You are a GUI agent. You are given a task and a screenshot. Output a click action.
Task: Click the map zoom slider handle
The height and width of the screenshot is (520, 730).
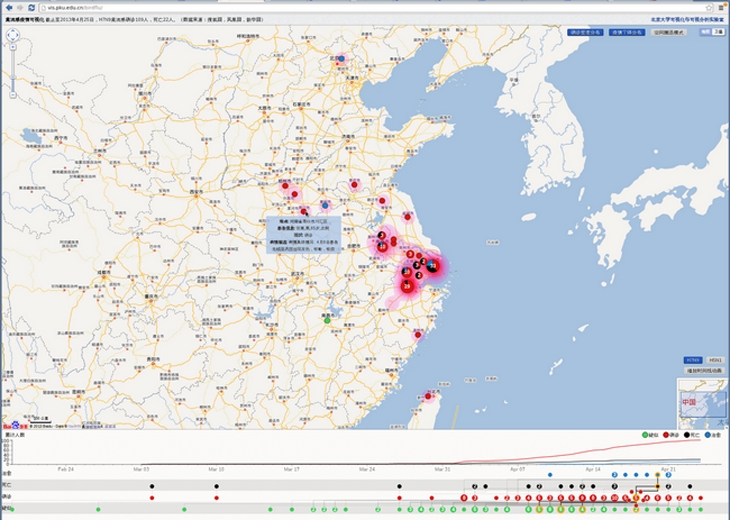pyautogui.click(x=13, y=77)
